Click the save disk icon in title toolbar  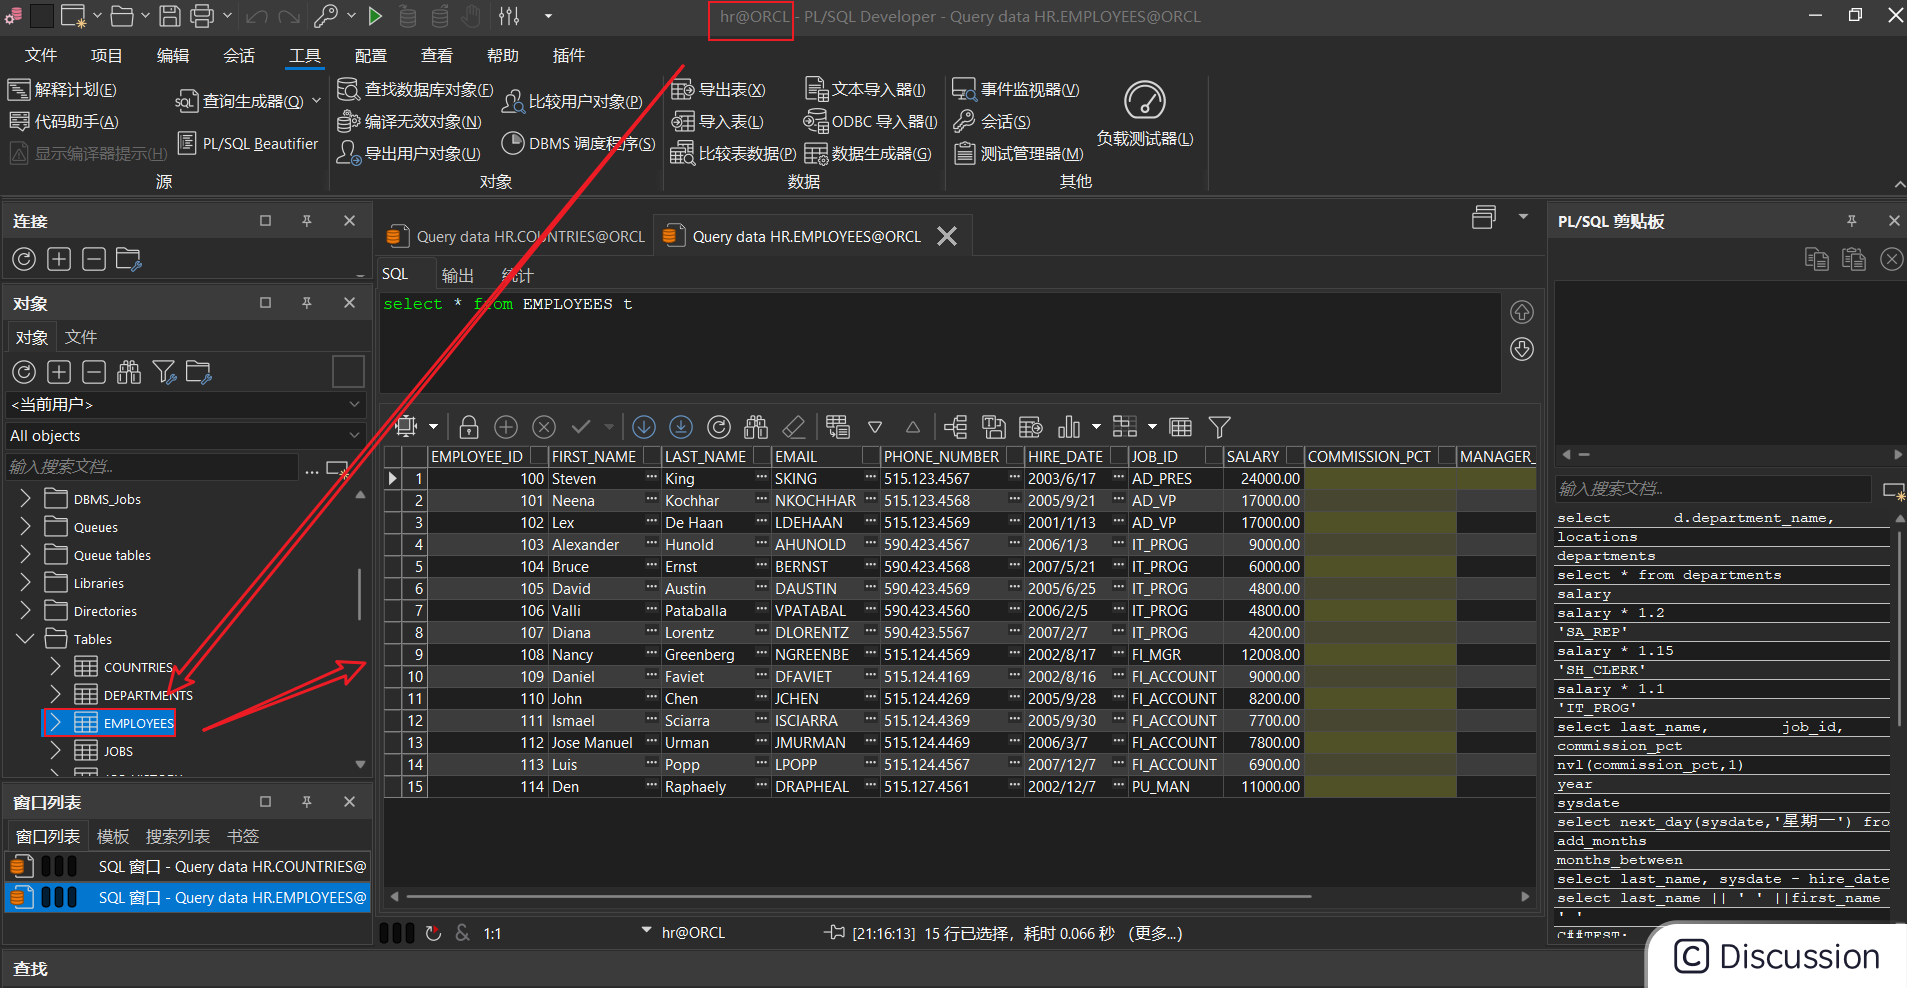170,16
